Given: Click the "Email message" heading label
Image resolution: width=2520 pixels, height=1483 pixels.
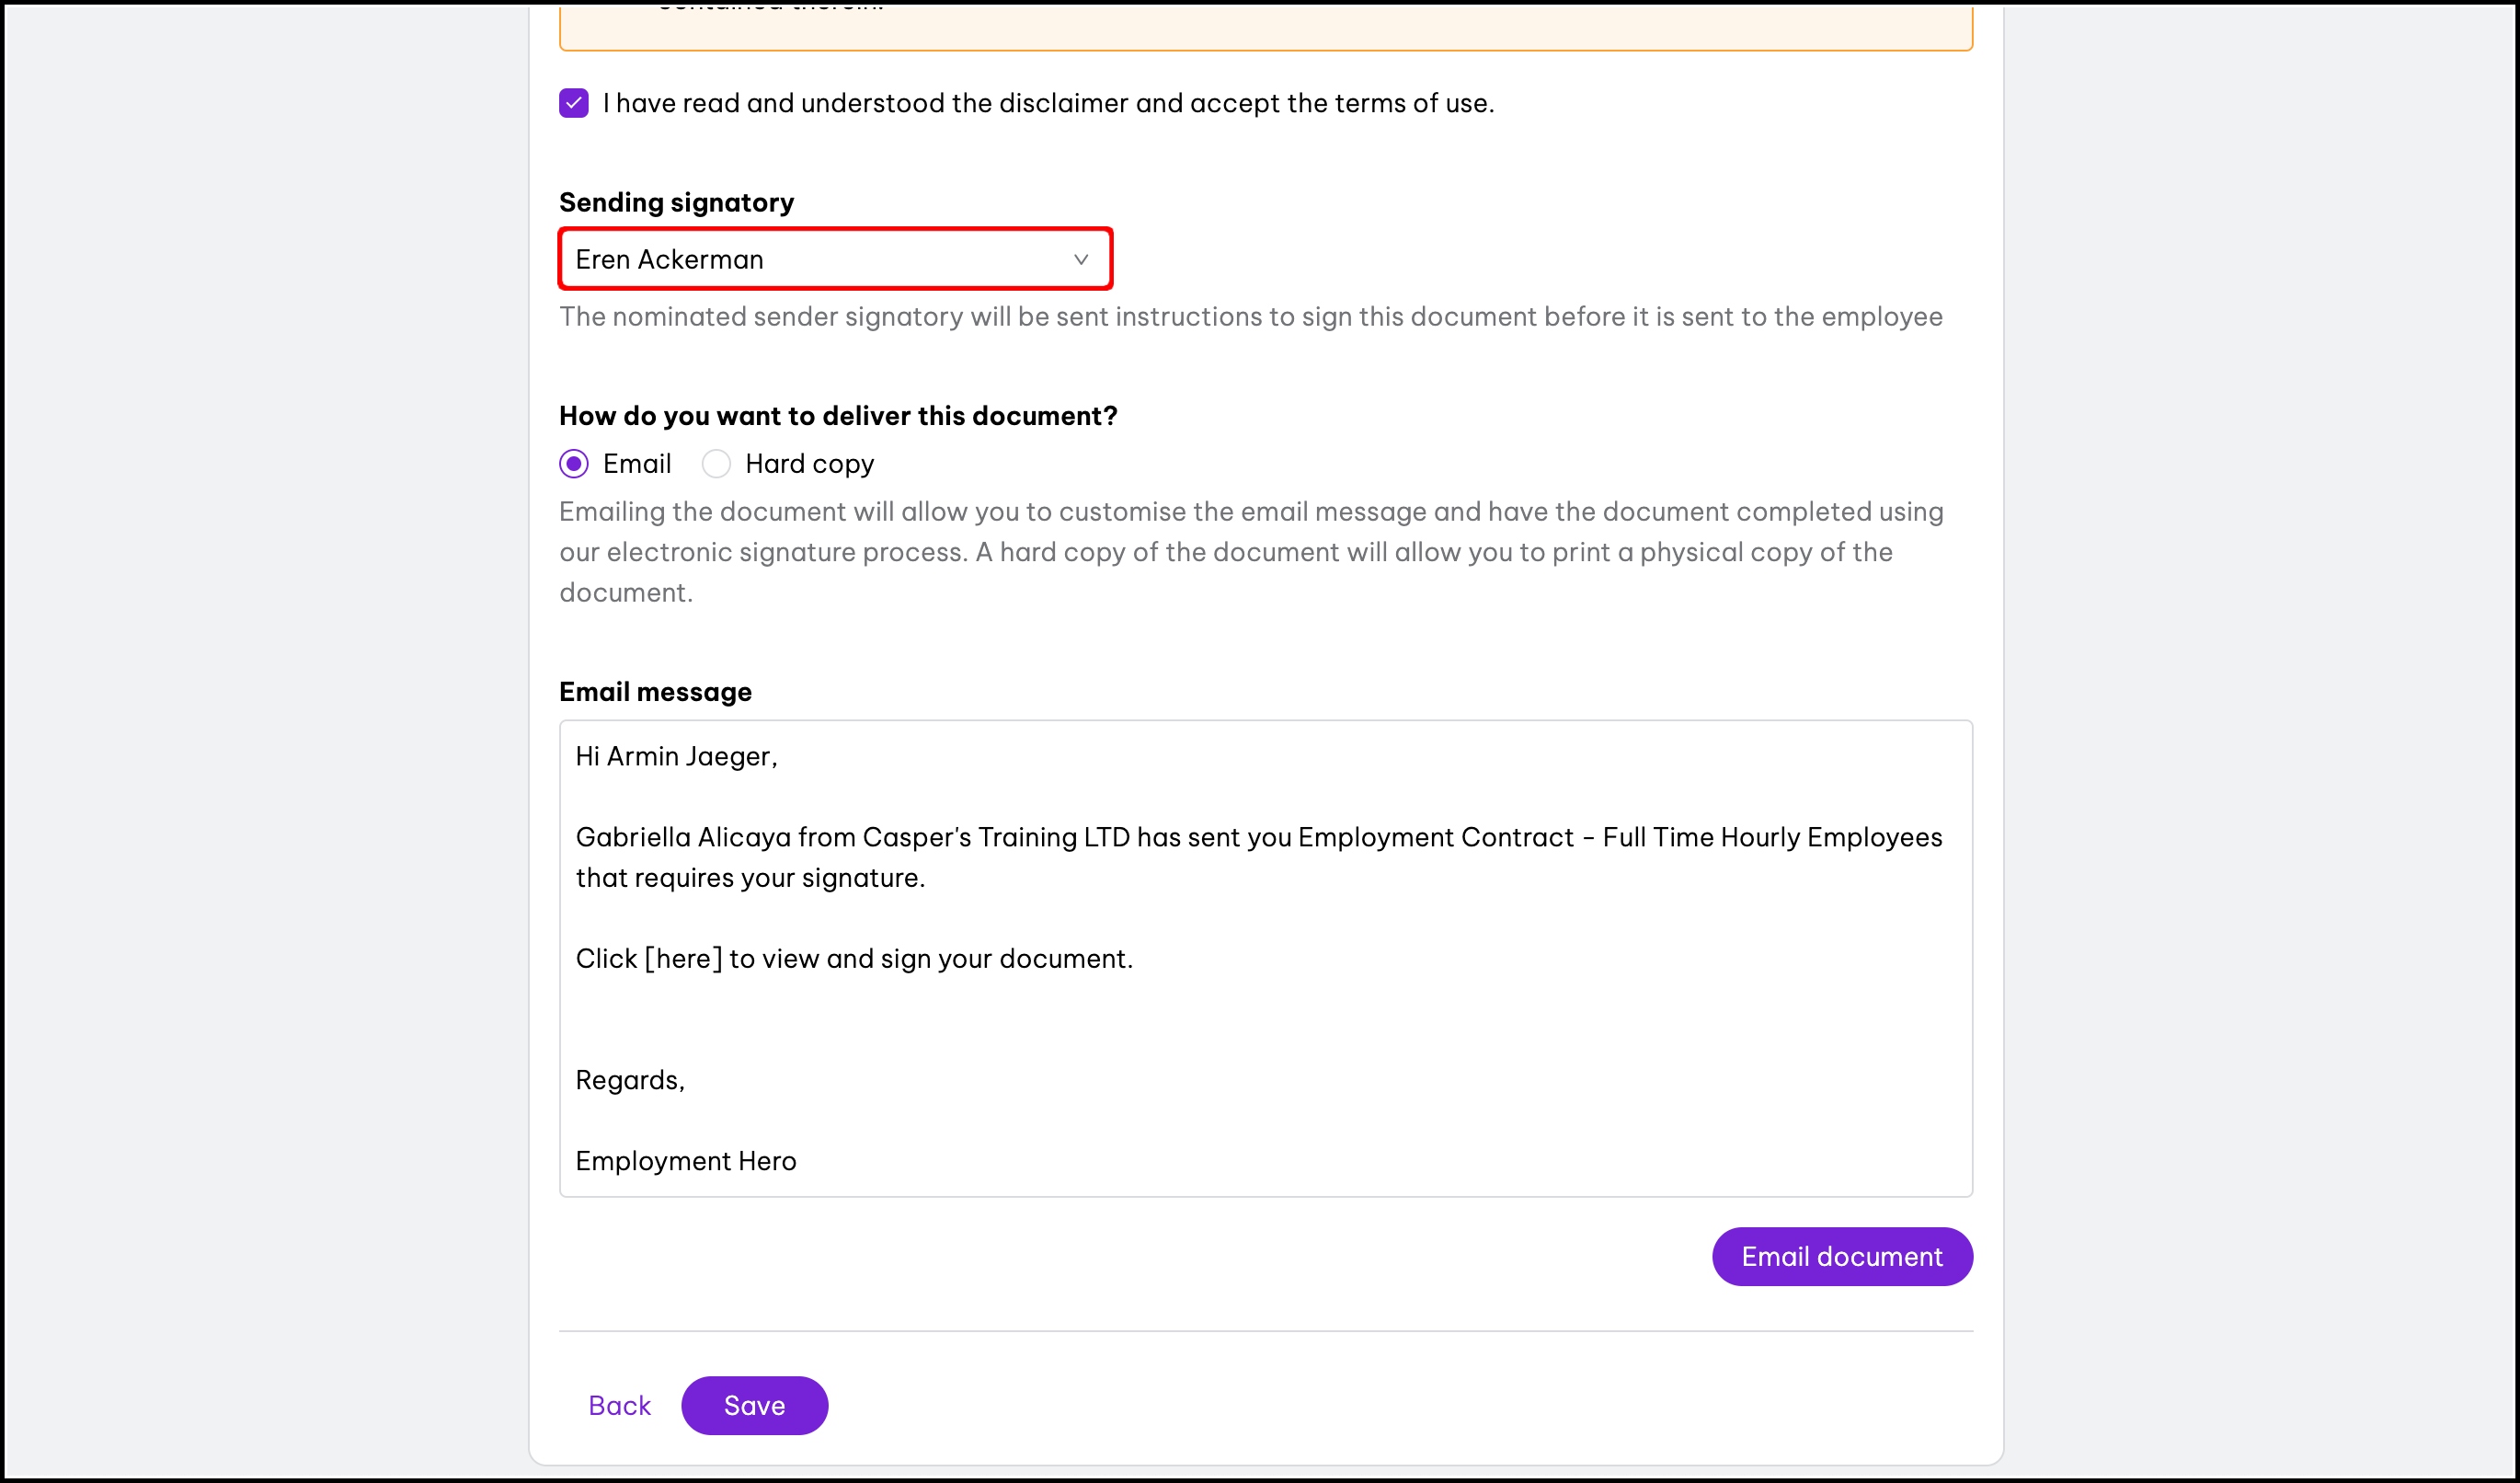Looking at the screenshot, I should coord(655,692).
